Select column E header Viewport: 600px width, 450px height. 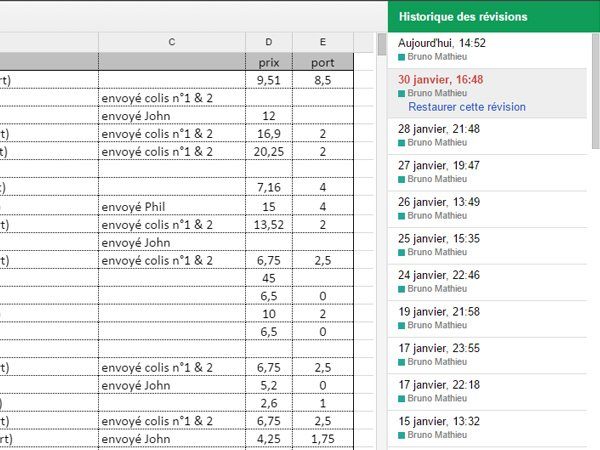pyautogui.click(x=323, y=42)
